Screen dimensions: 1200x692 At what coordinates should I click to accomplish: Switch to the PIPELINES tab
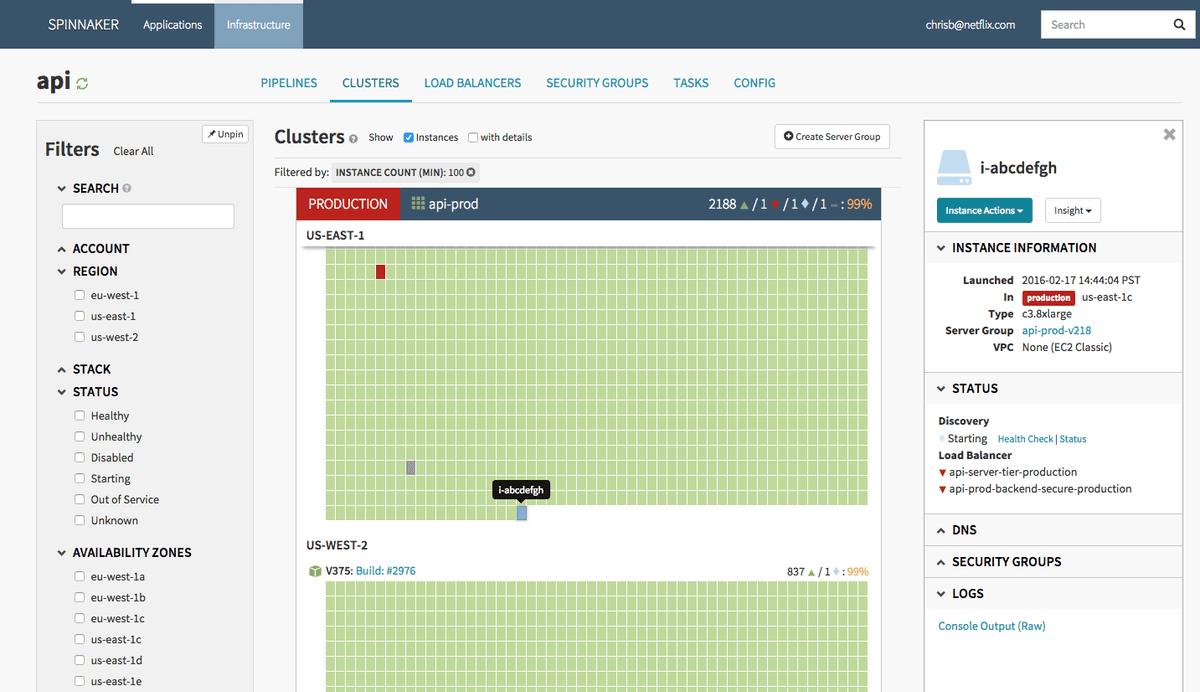289,83
